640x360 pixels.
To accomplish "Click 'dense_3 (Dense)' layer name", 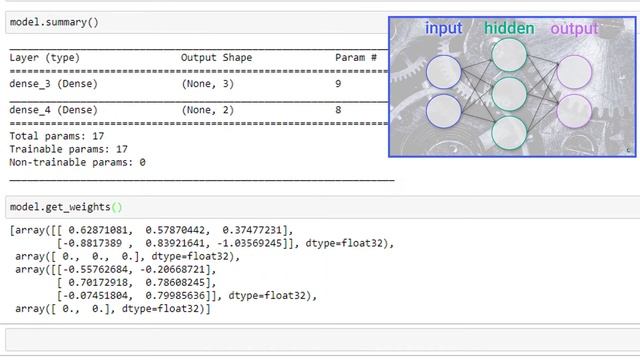I will [53, 84].
